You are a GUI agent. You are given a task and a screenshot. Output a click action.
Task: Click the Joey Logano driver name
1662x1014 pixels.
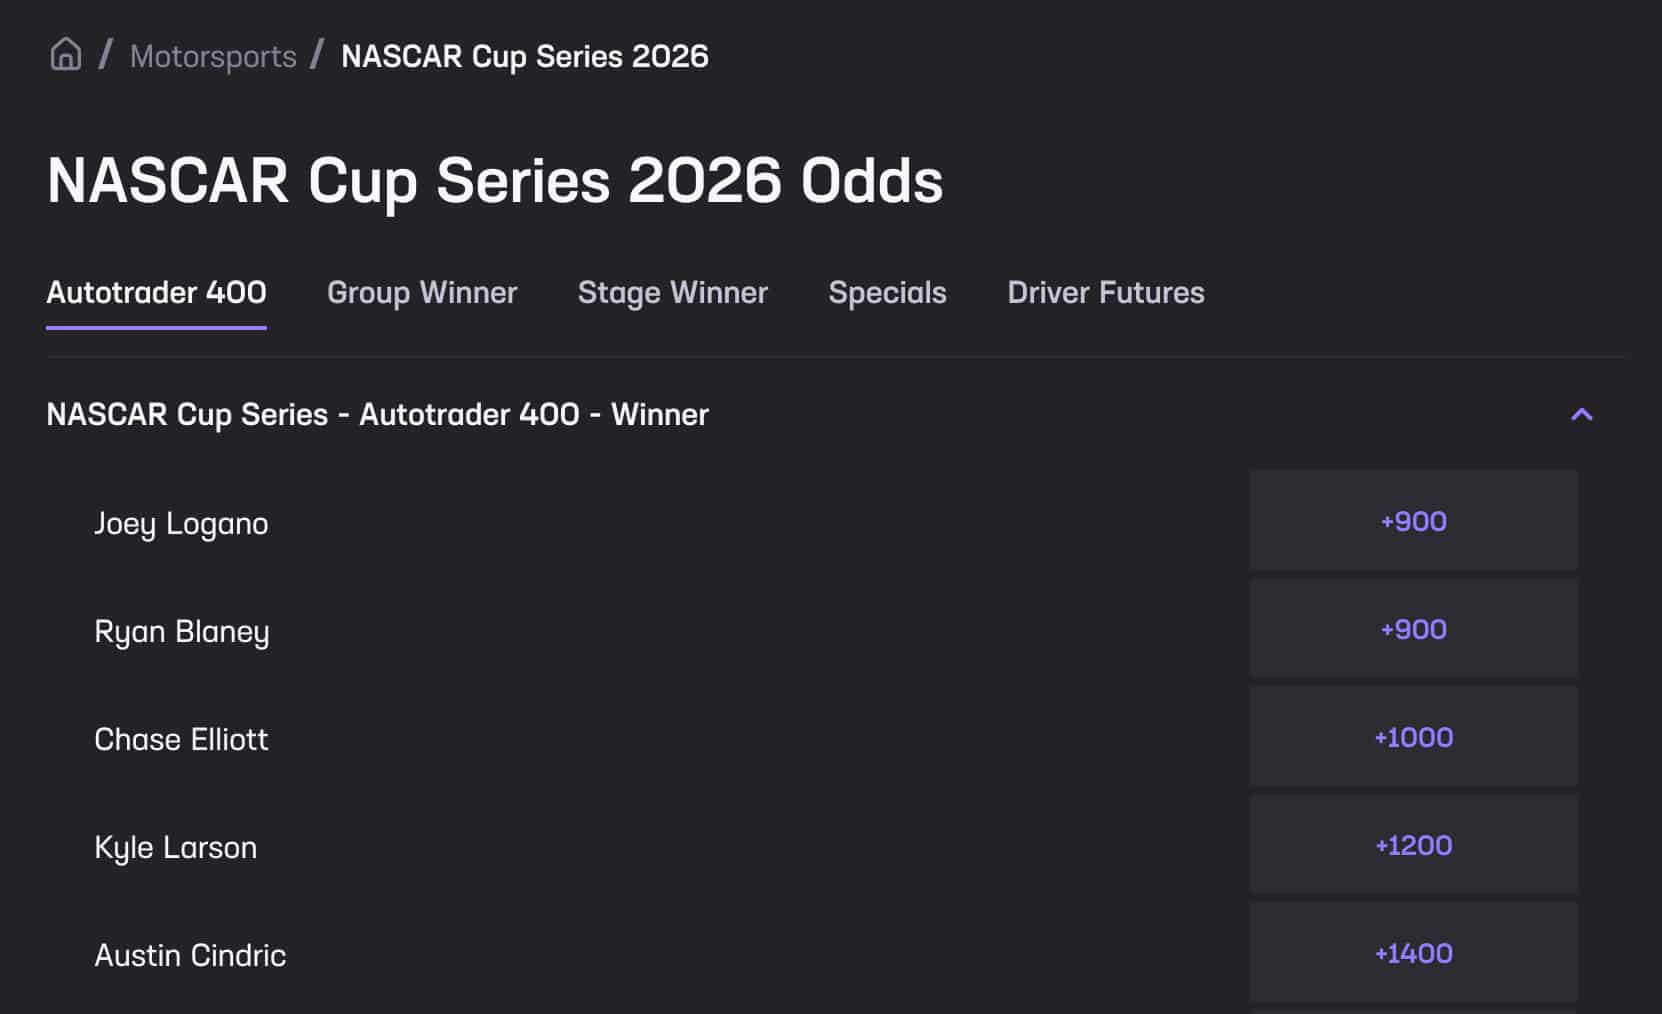pos(181,523)
